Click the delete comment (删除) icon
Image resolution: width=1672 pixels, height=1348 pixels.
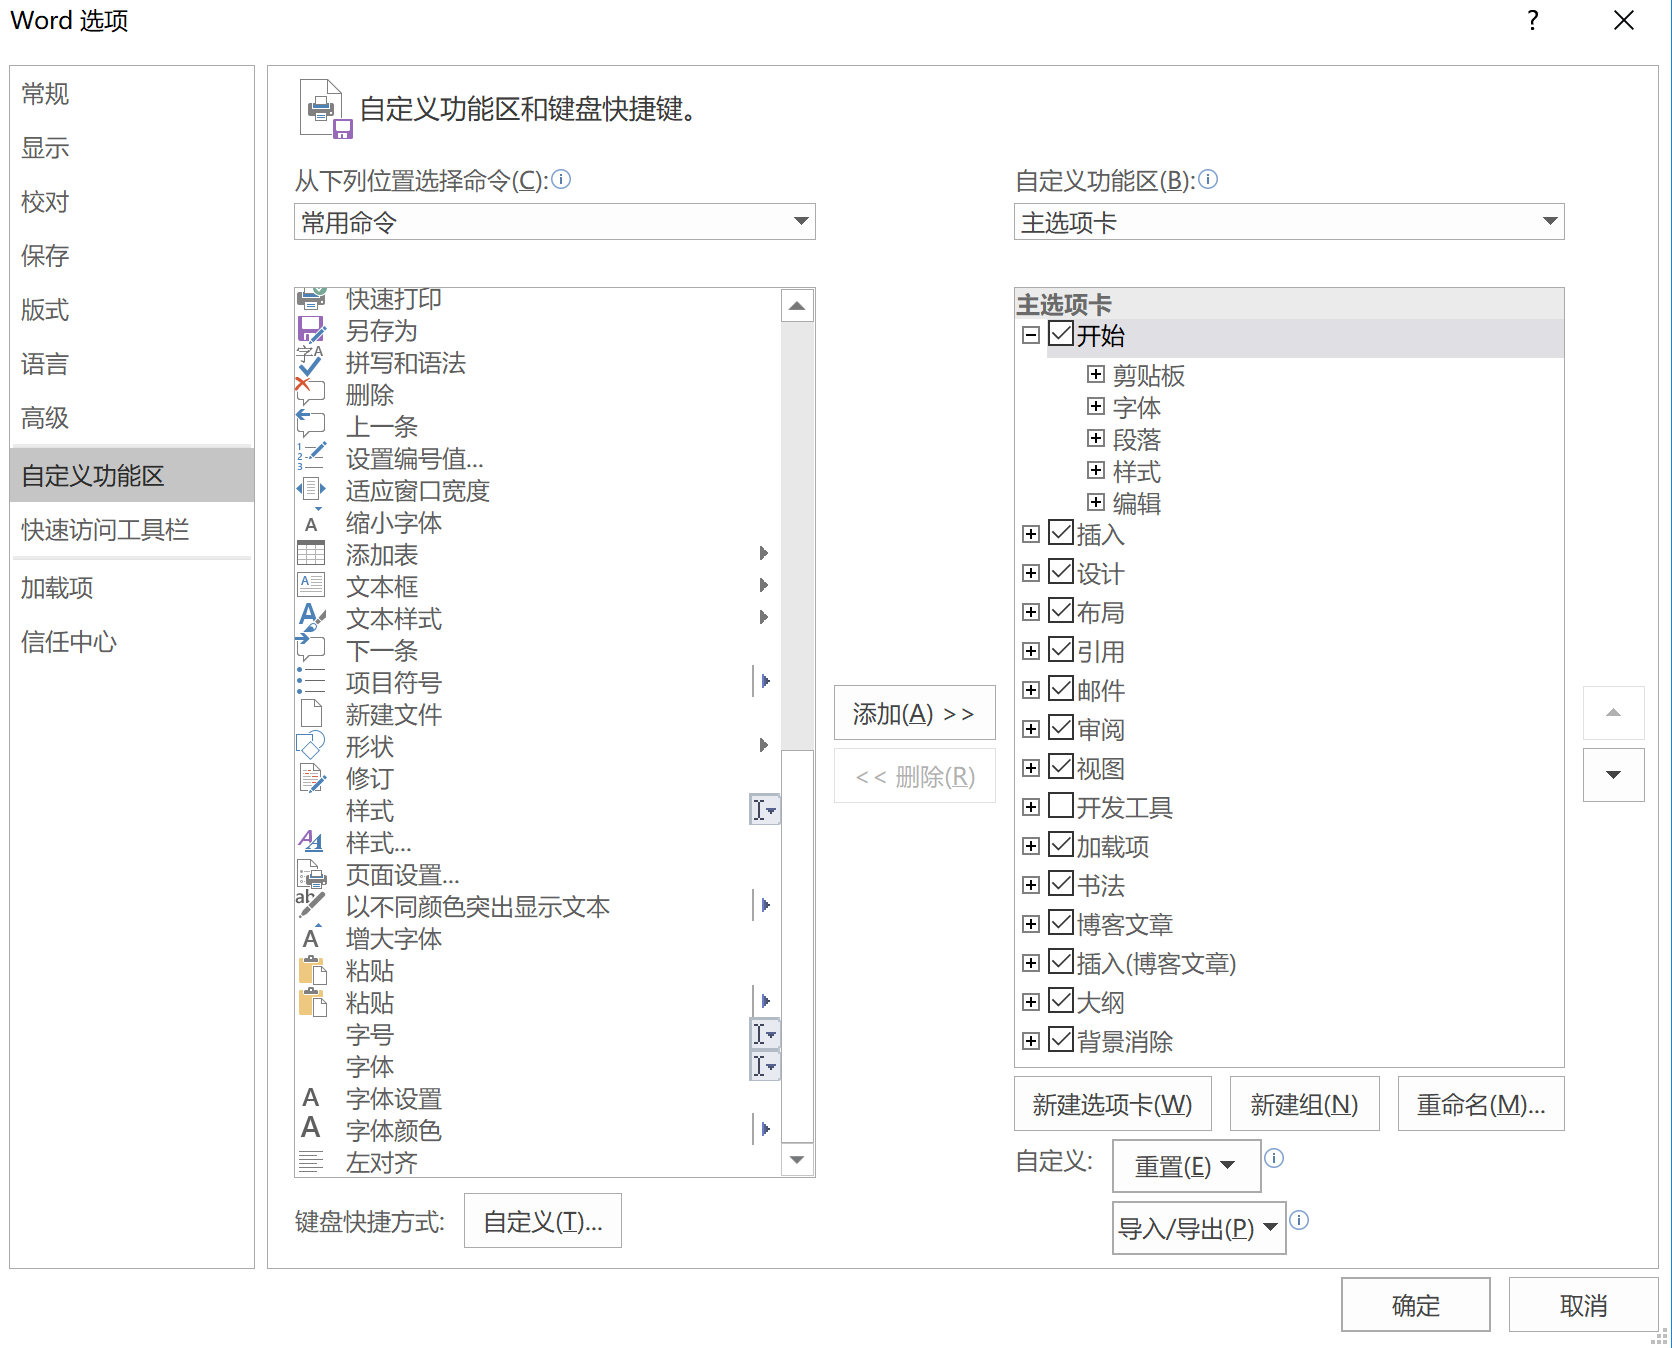(x=311, y=393)
